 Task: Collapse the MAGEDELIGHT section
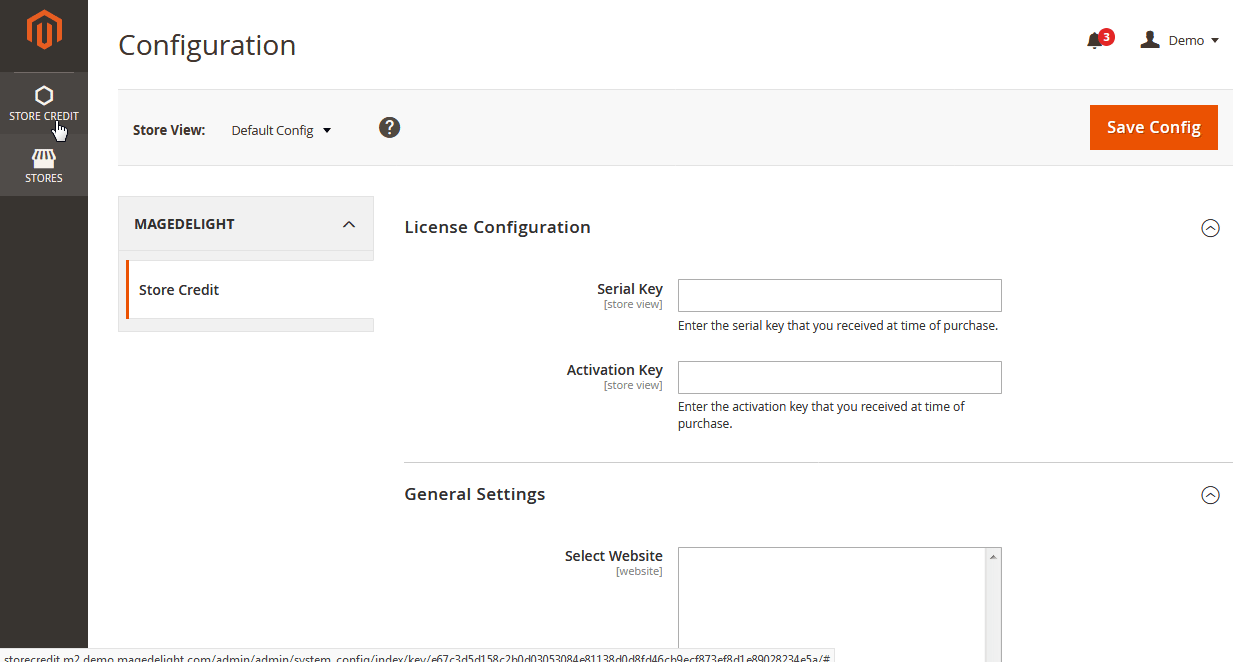(x=246, y=224)
